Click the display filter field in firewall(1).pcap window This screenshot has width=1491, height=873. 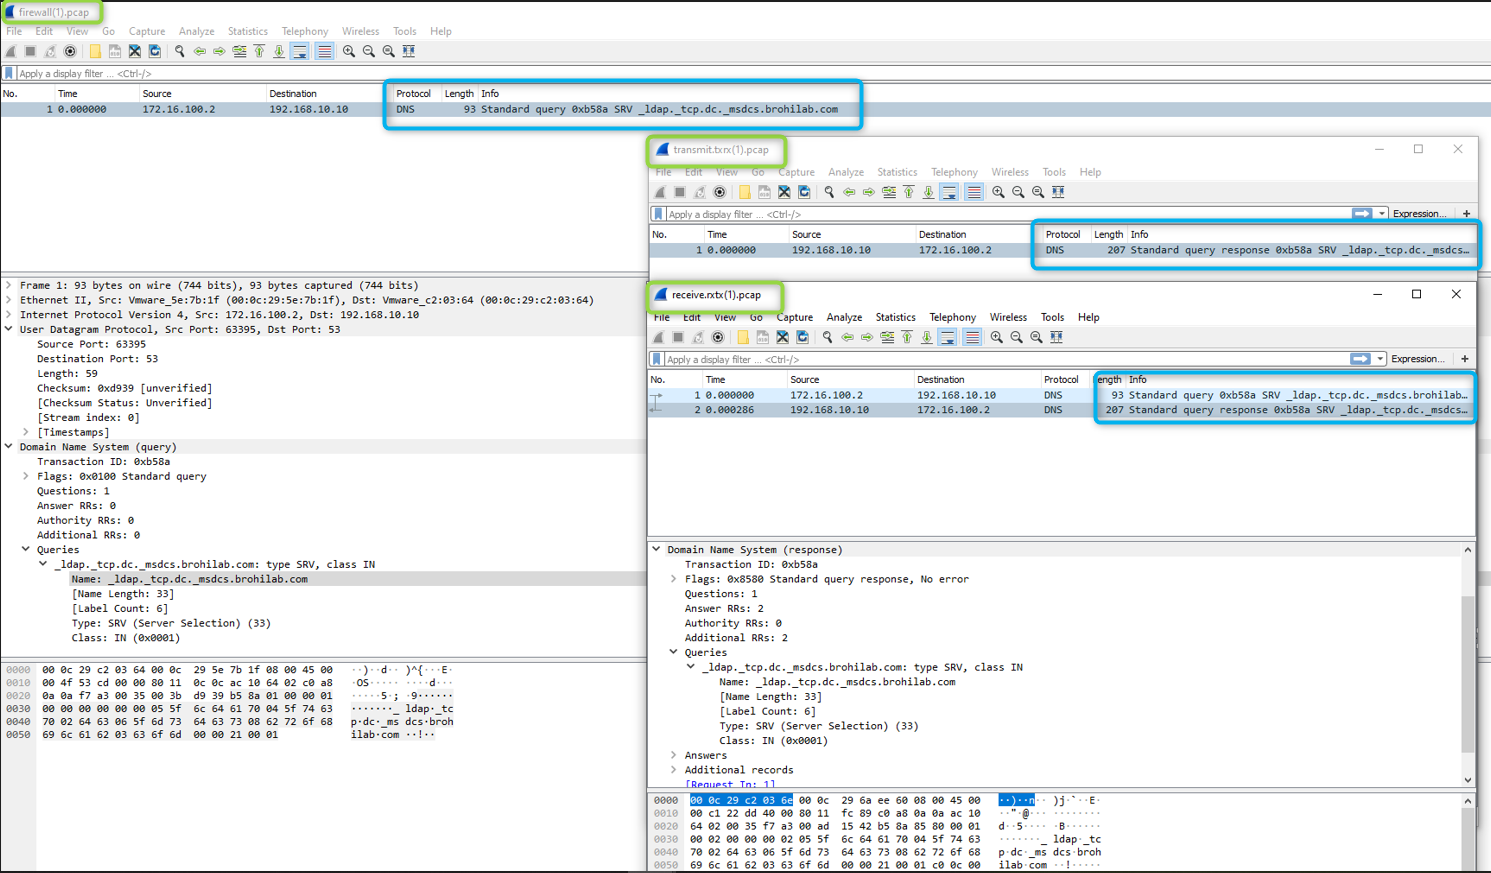pos(300,73)
